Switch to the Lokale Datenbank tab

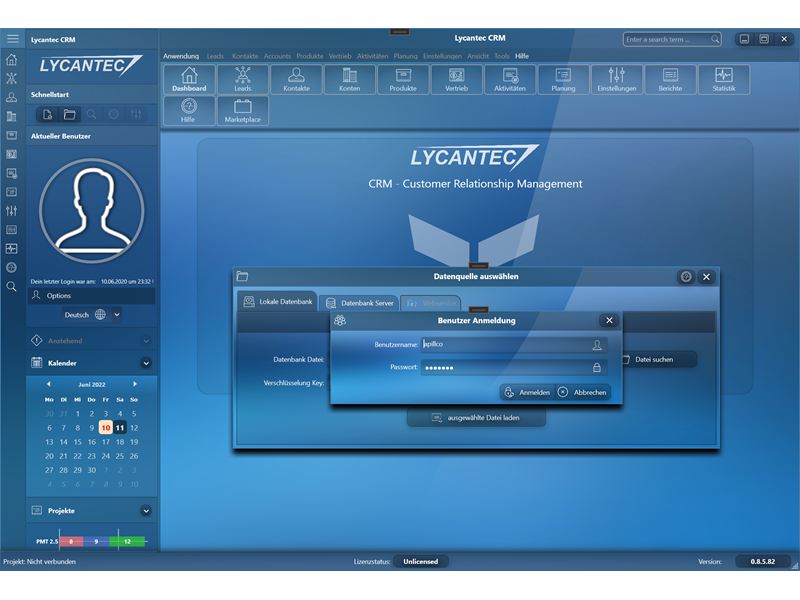coord(278,302)
